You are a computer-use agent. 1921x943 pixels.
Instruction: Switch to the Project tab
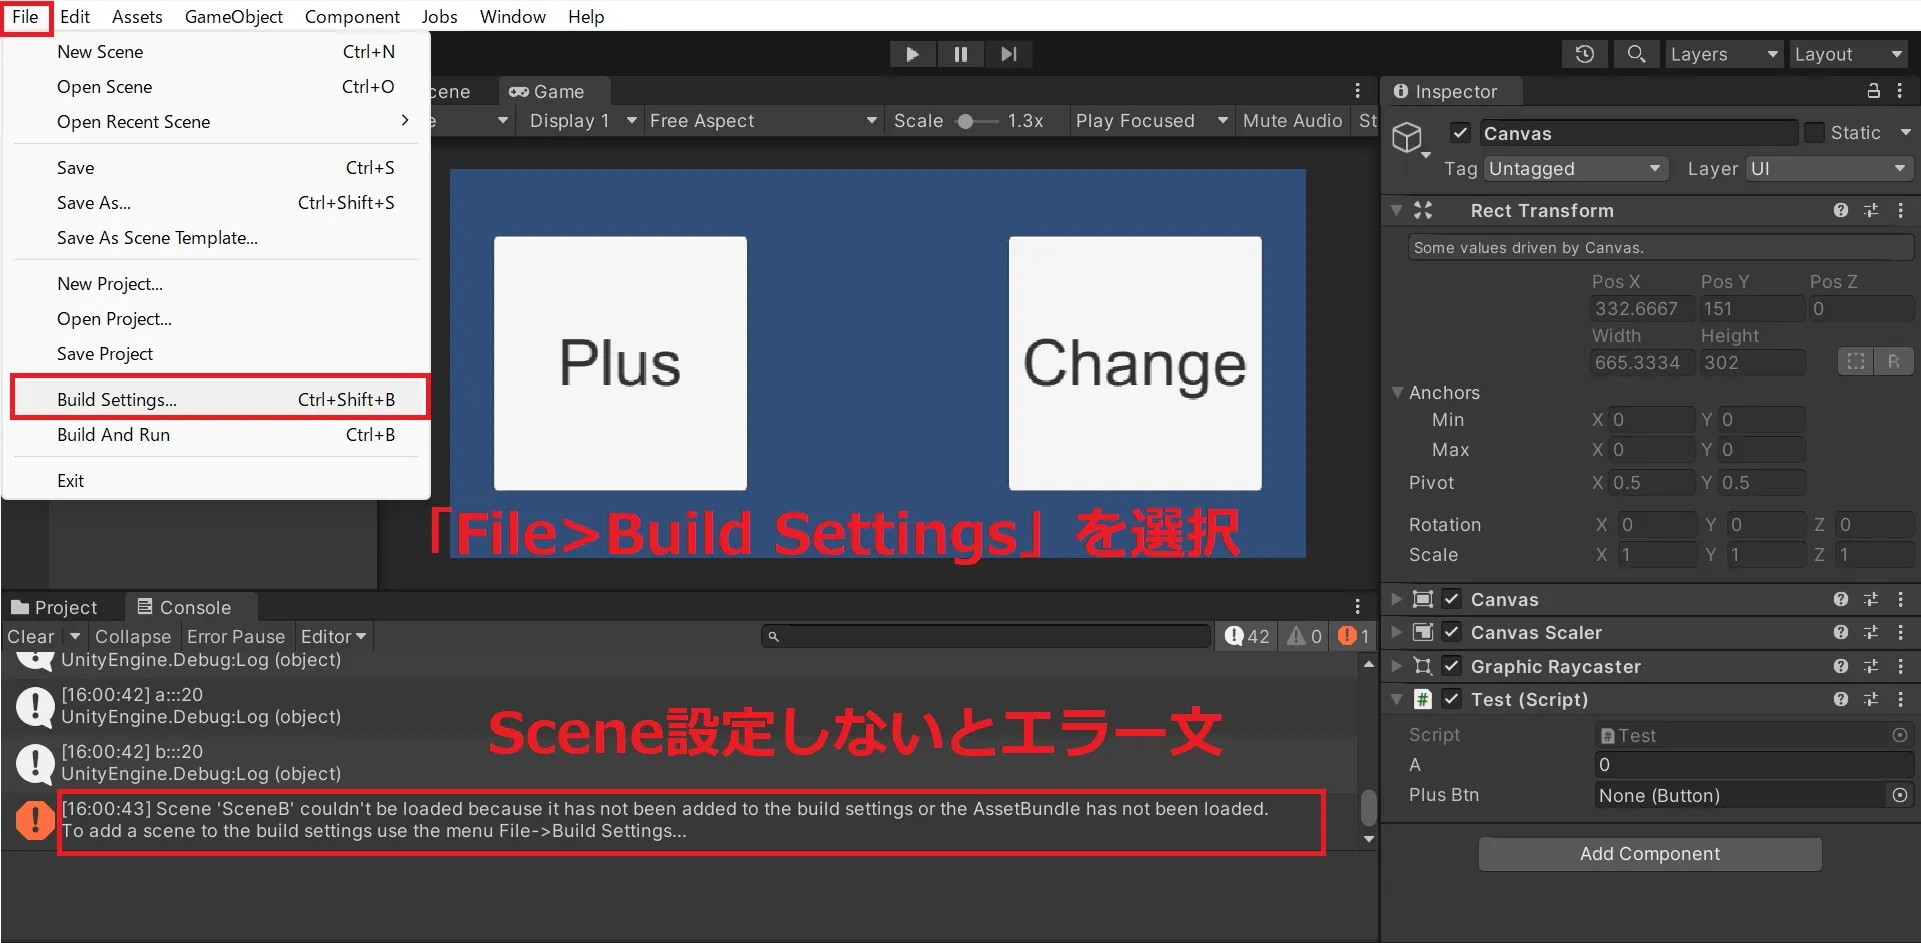pyautogui.click(x=55, y=607)
